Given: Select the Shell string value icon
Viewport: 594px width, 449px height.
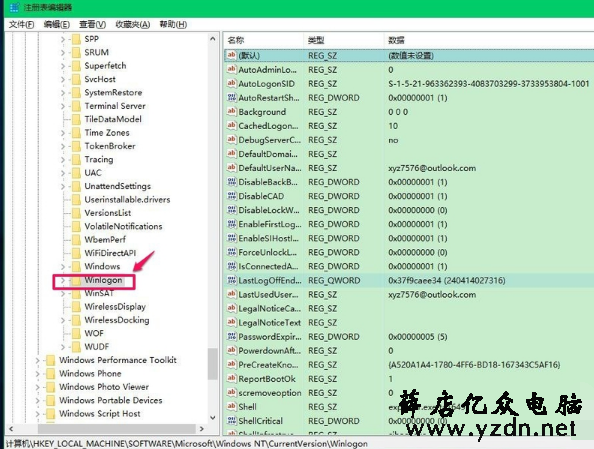Looking at the screenshot, I should (231, 406).
